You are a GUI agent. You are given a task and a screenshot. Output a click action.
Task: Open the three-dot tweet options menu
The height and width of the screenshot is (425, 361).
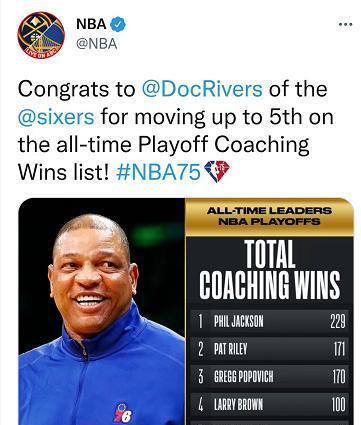(x=345, y=24)
